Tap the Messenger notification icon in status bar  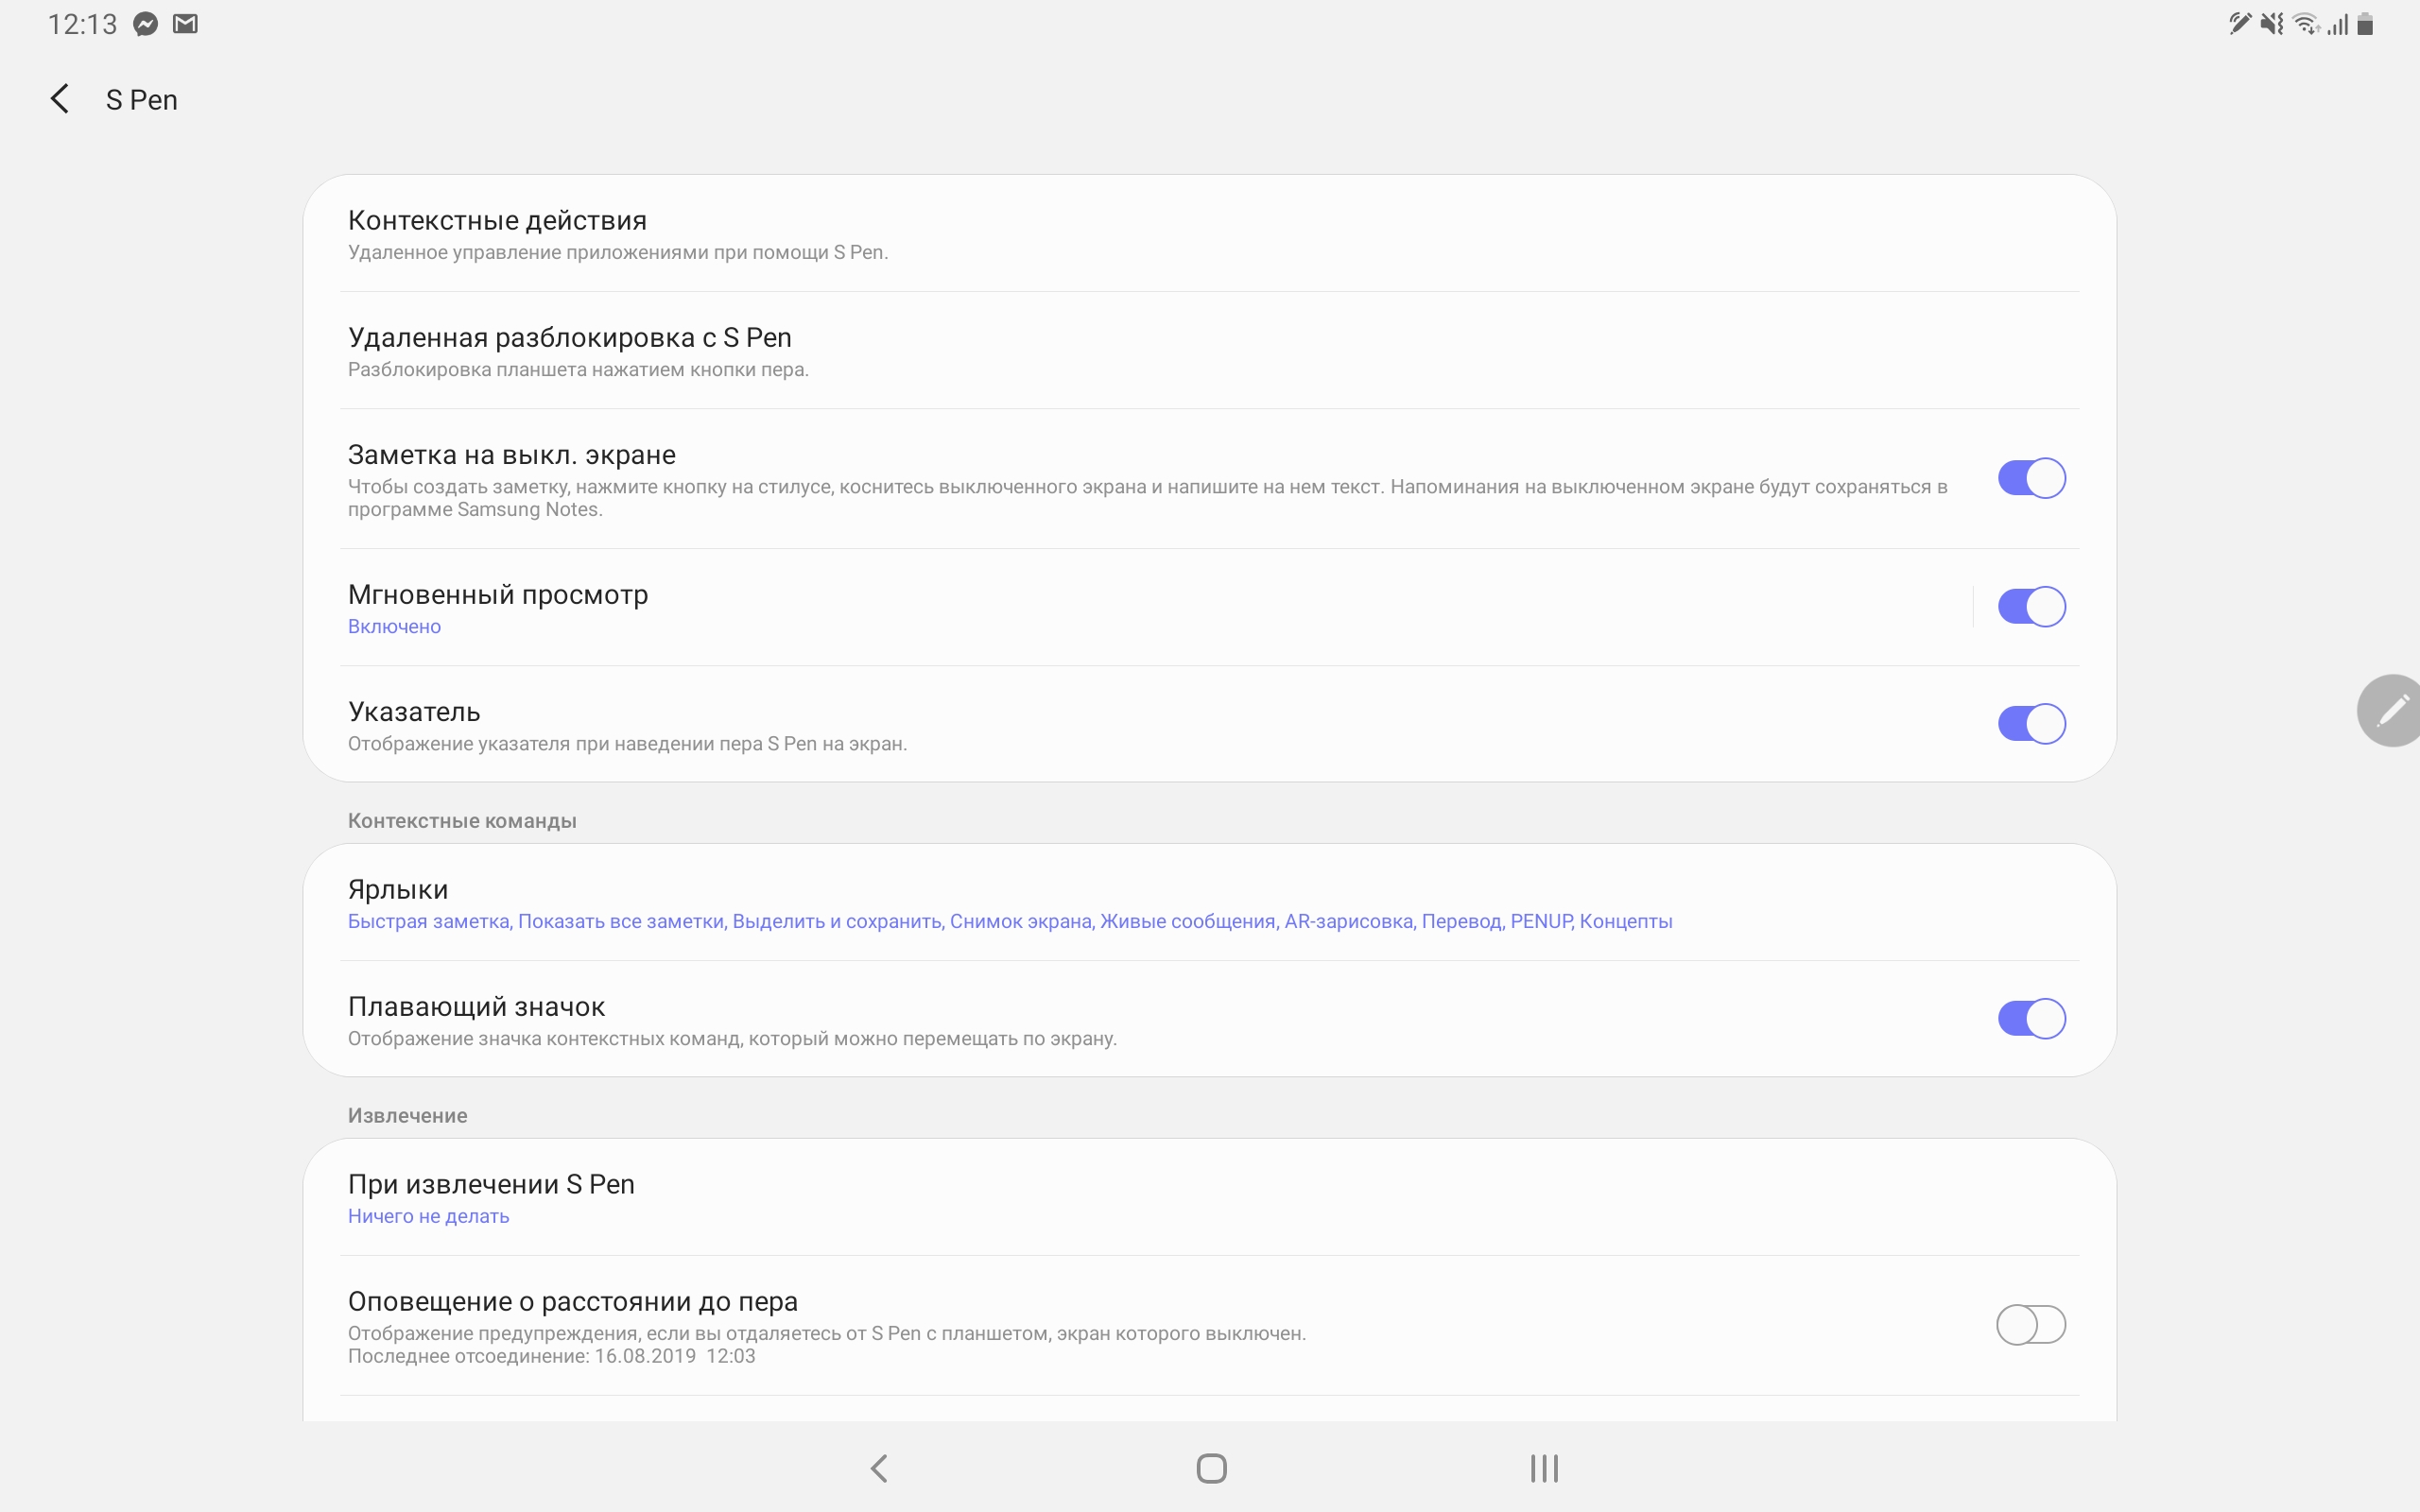pyautogui.click(x=146, y=24)
